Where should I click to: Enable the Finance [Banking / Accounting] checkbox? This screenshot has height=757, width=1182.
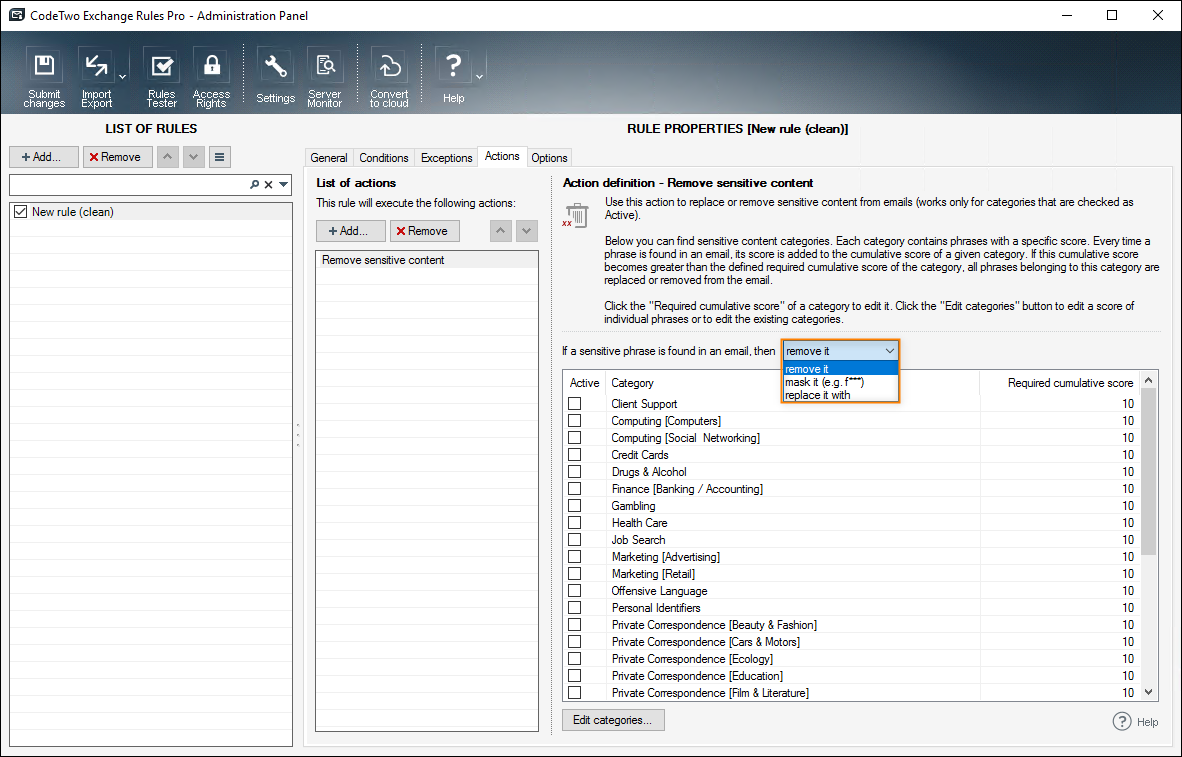coord(575,489)
